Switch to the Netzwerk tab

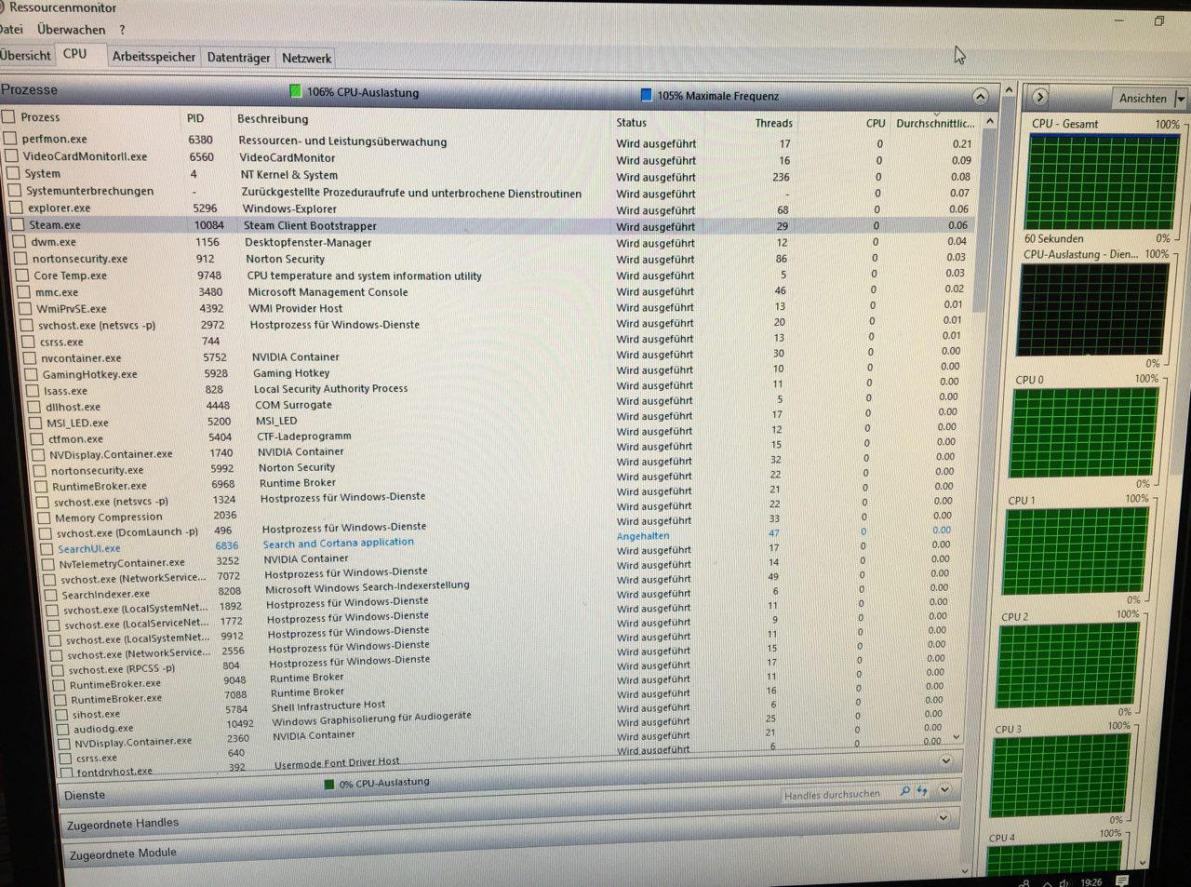click(x=306, y=58)
